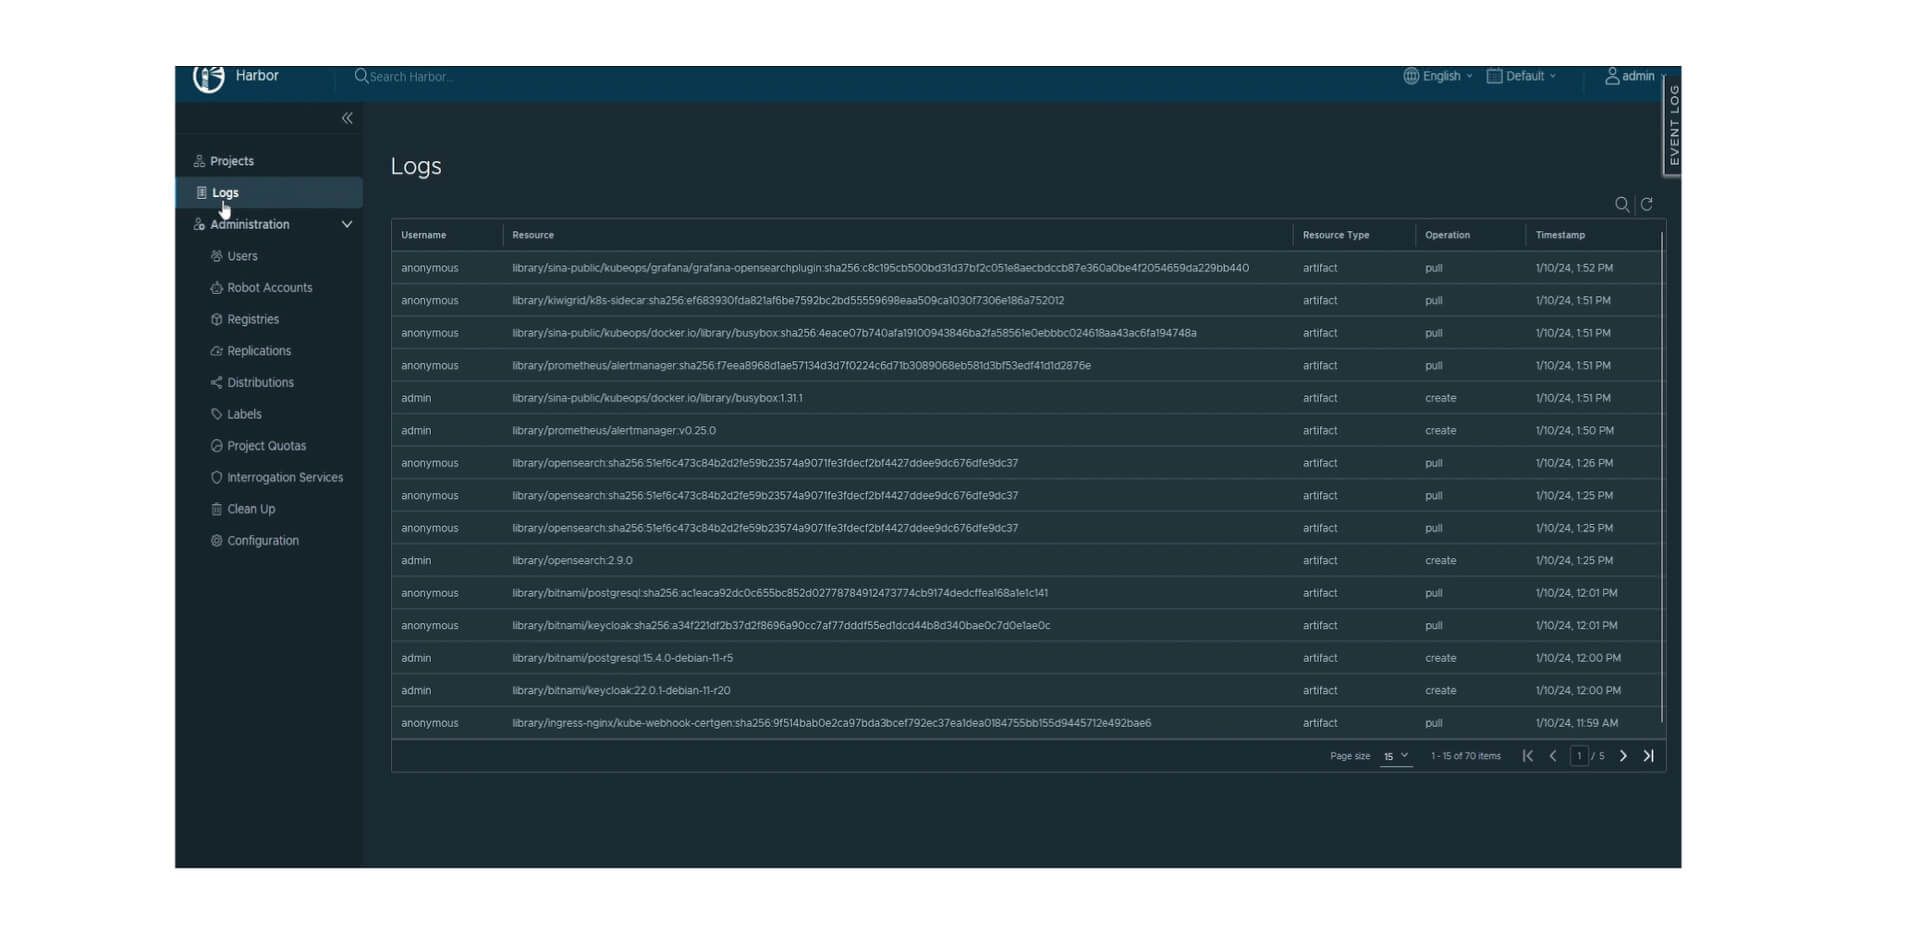Click the current page number field

(1579, 756)
